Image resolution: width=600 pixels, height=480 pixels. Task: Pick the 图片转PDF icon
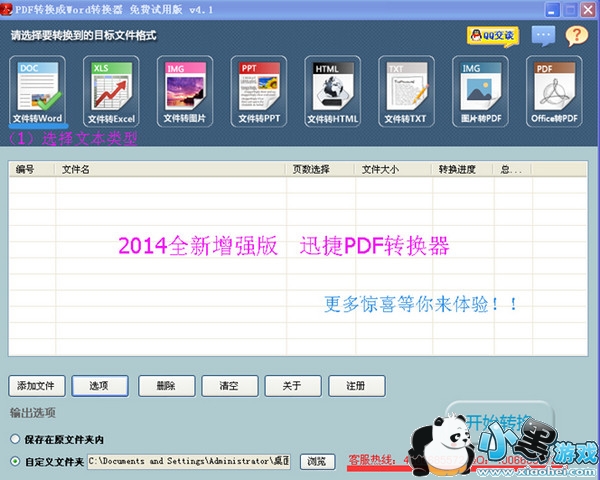pyautogui.click(x=480, y=91)
